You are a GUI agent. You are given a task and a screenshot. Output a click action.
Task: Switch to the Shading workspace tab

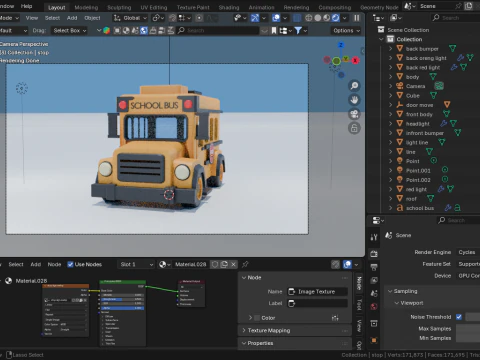[x=229, y=7]
